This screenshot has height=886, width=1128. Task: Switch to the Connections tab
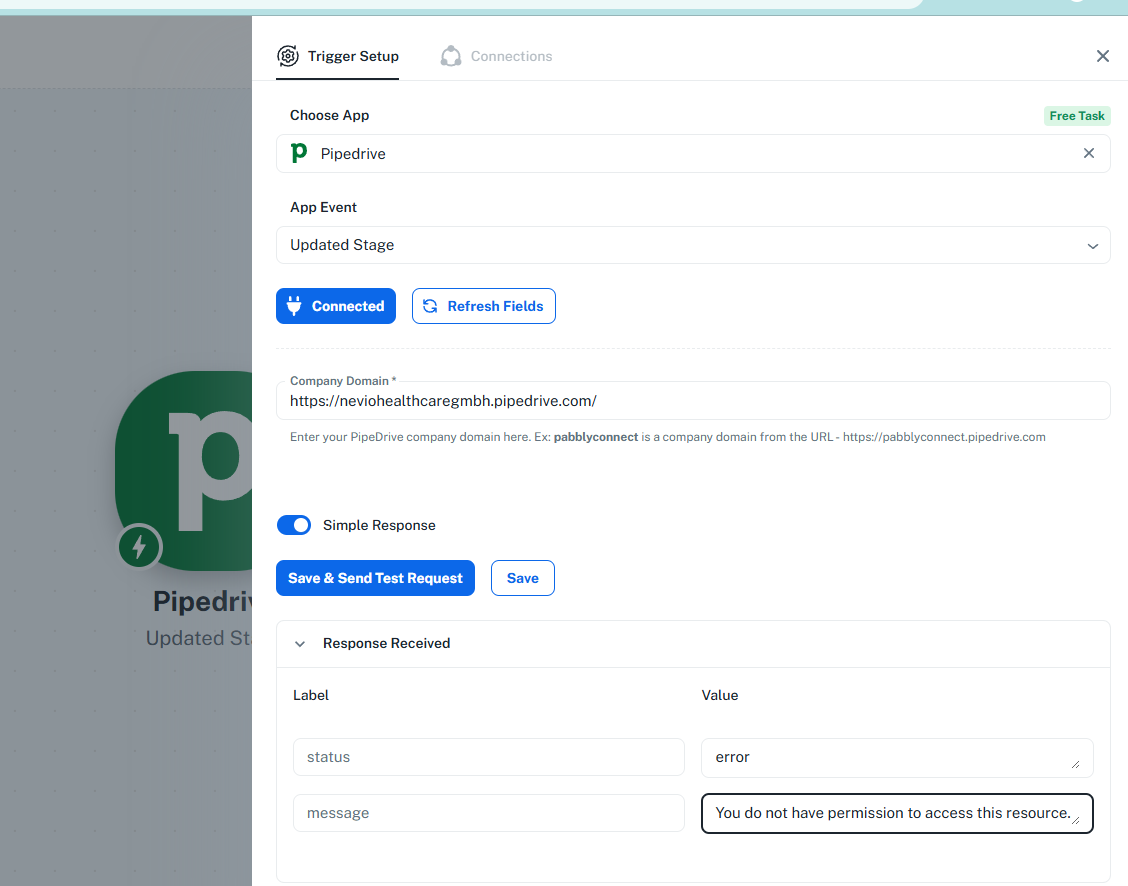click(510, 56)
